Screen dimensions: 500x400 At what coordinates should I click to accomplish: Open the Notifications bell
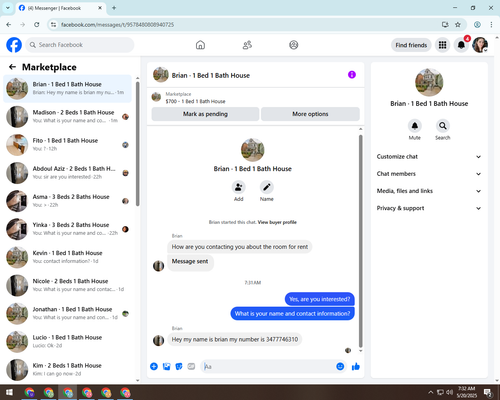pos(461,45)
